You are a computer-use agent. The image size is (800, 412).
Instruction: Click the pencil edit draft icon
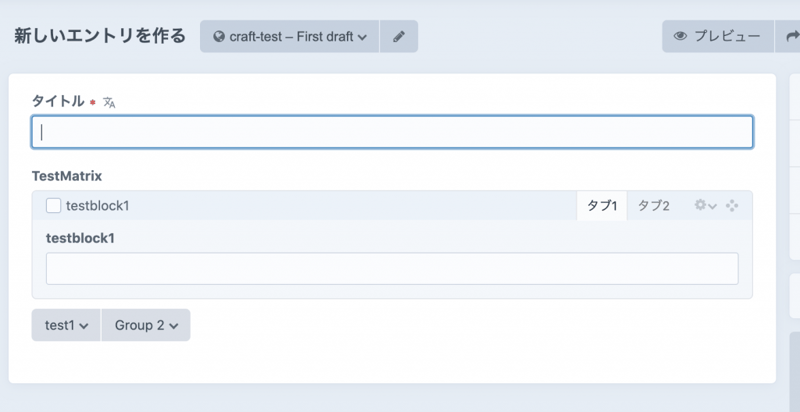click(x=399, y=37)
